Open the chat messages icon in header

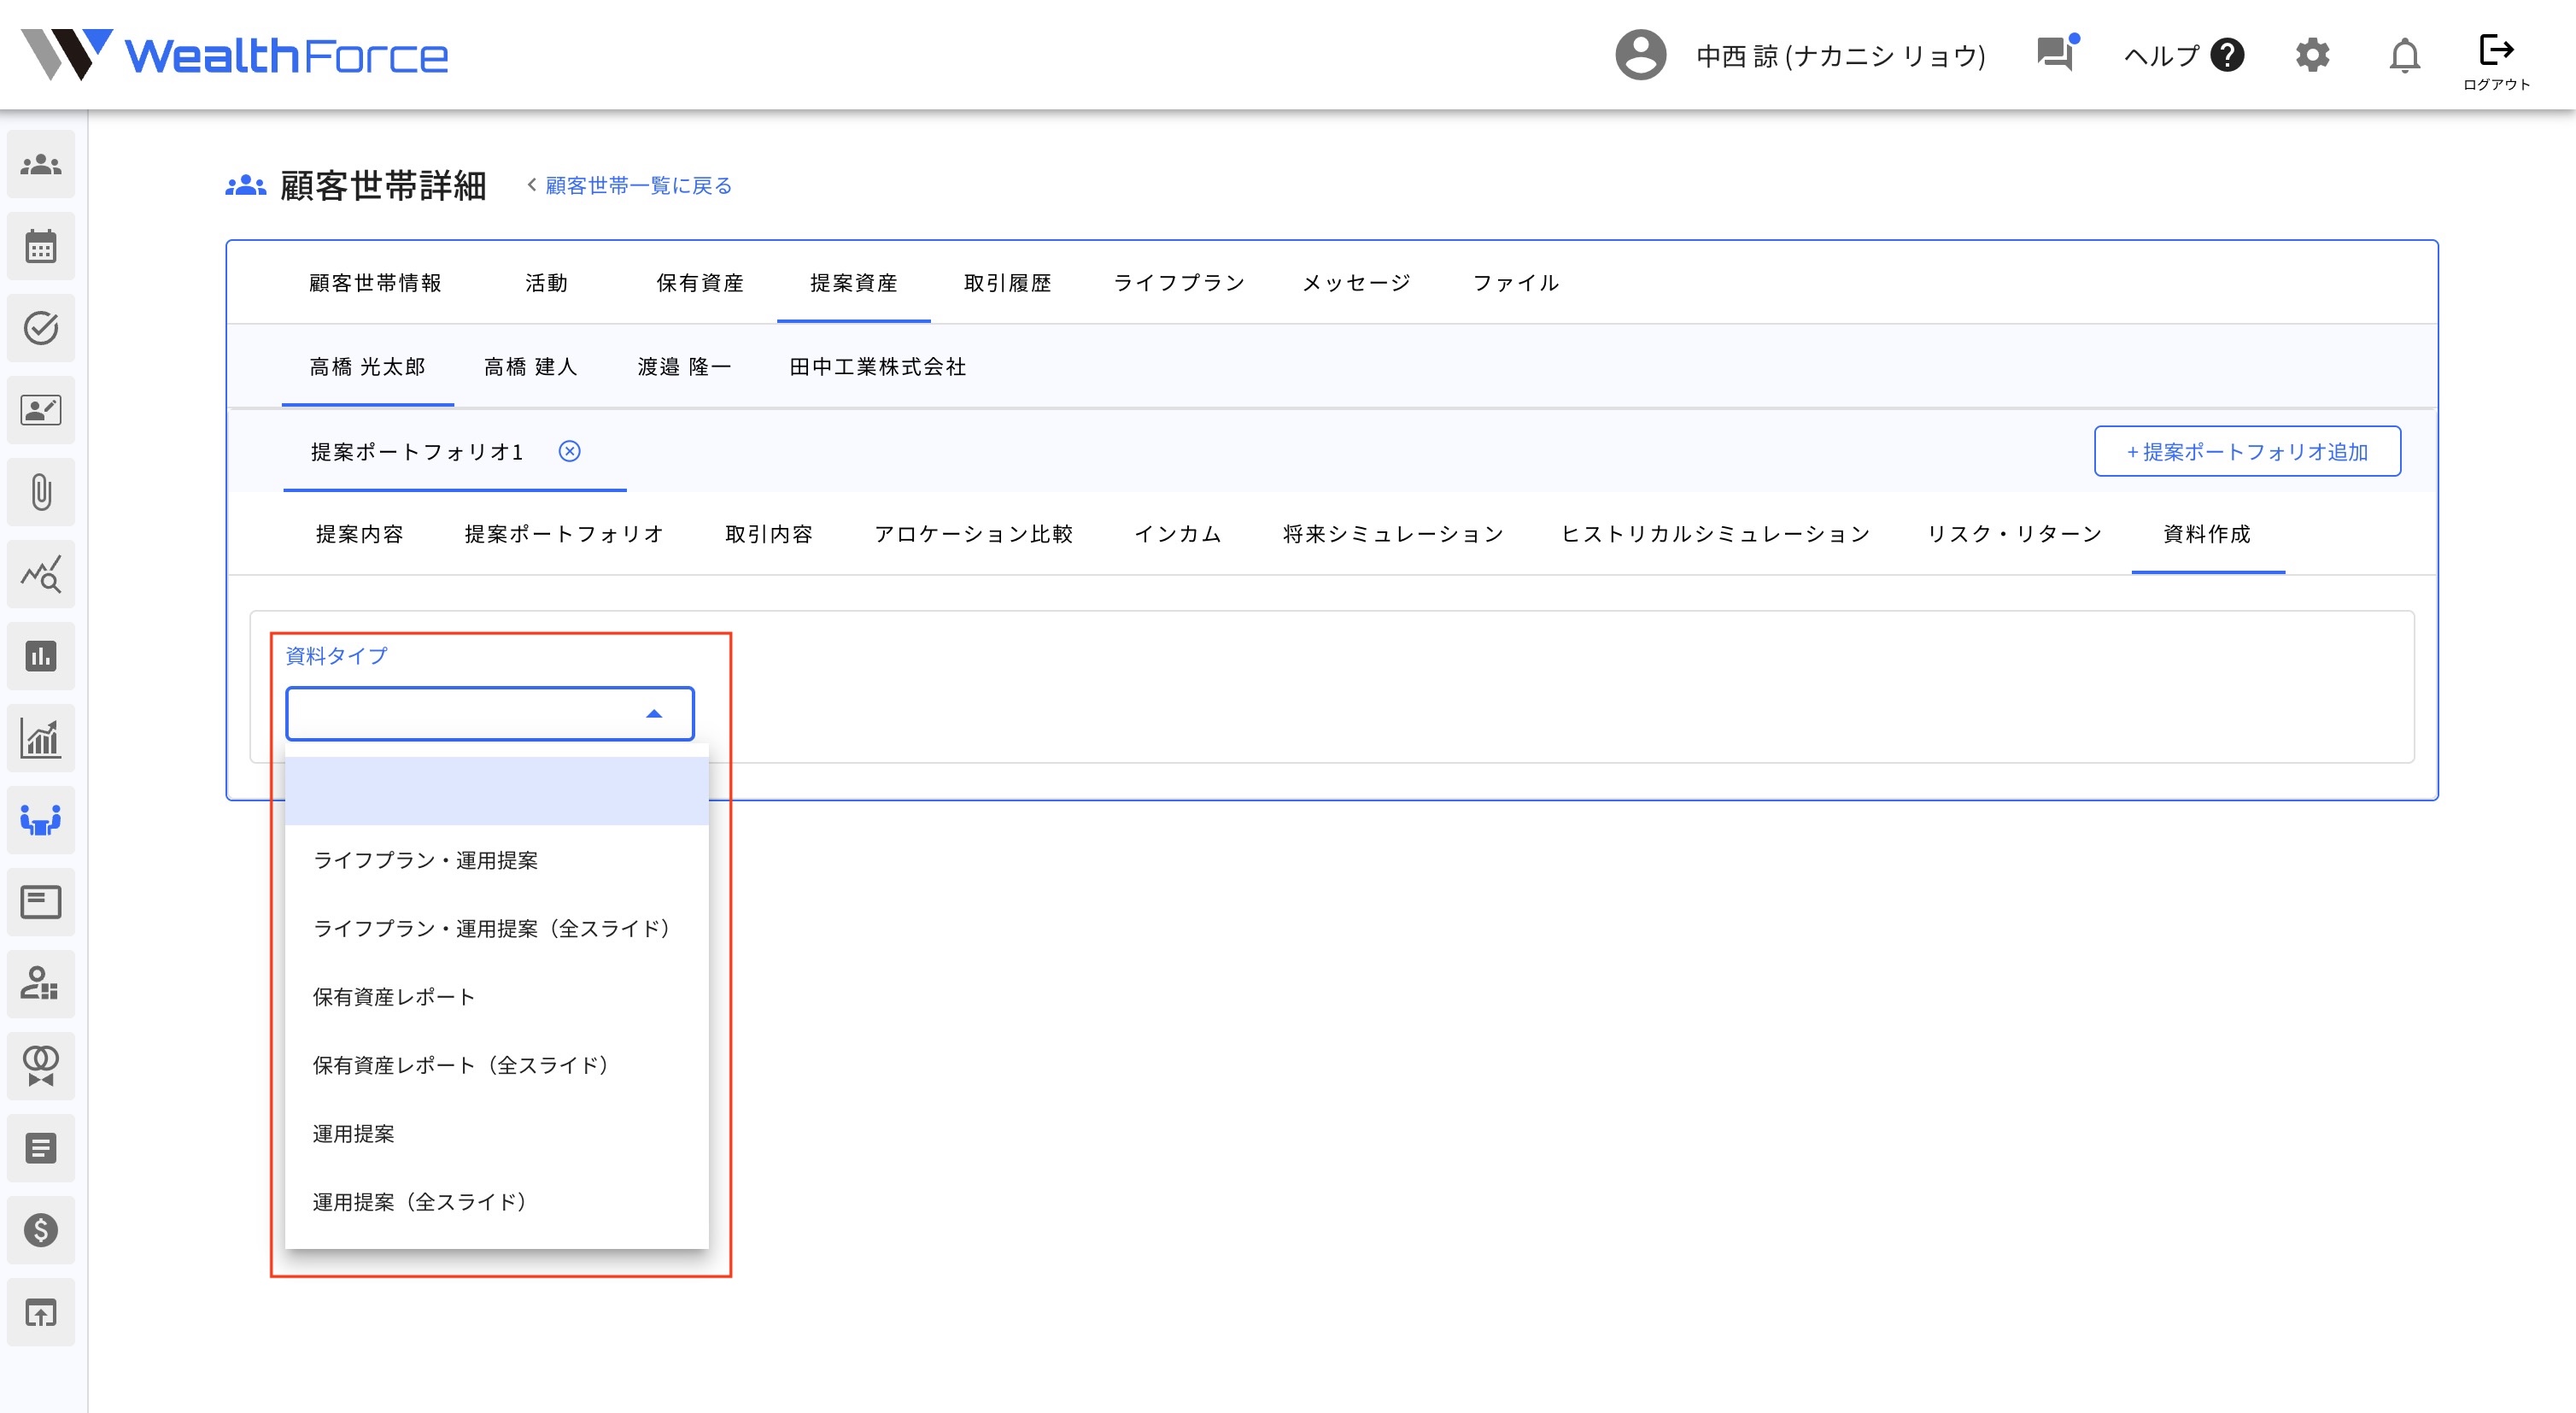(2057, 53)
